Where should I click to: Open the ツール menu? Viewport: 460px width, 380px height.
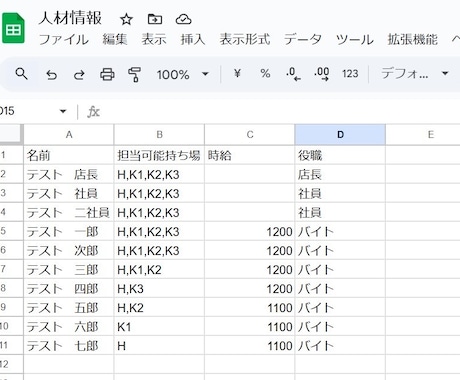pos(355,40)
